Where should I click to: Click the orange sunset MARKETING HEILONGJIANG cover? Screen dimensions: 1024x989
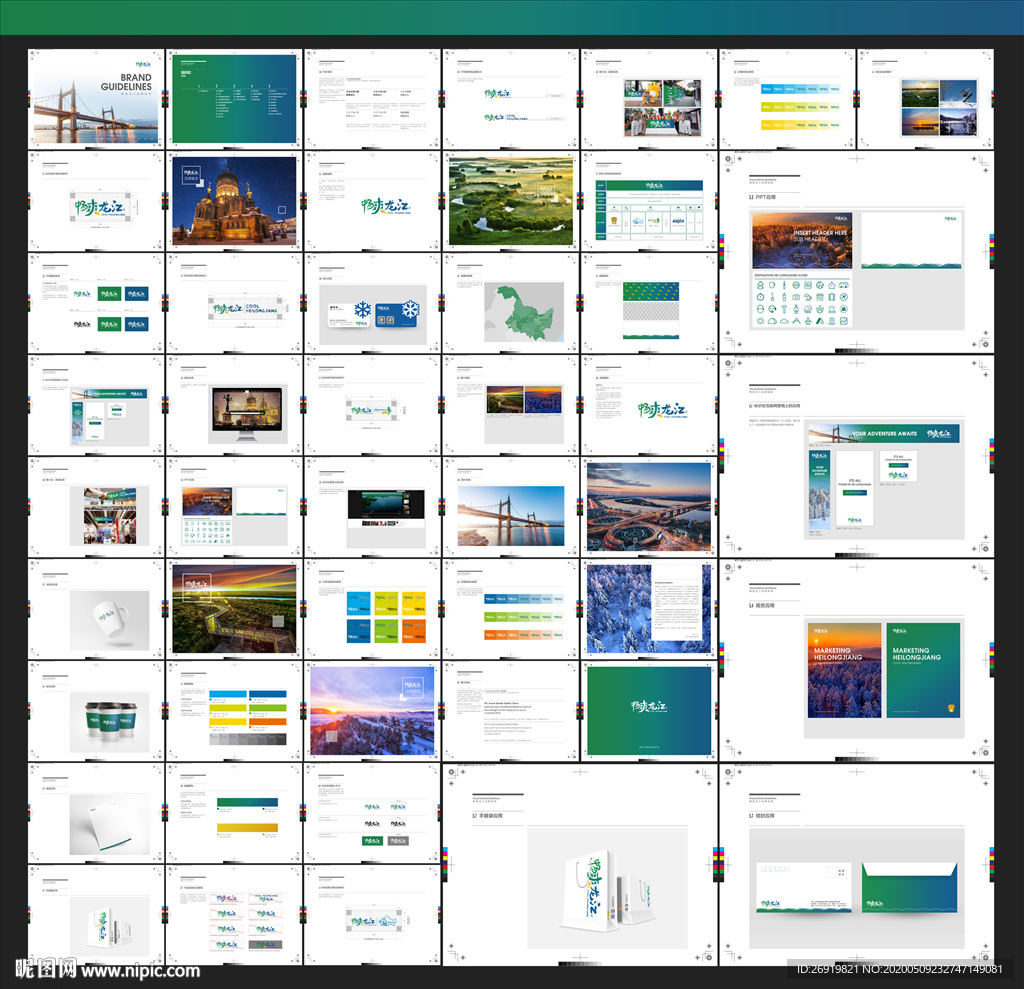(843, 669)
